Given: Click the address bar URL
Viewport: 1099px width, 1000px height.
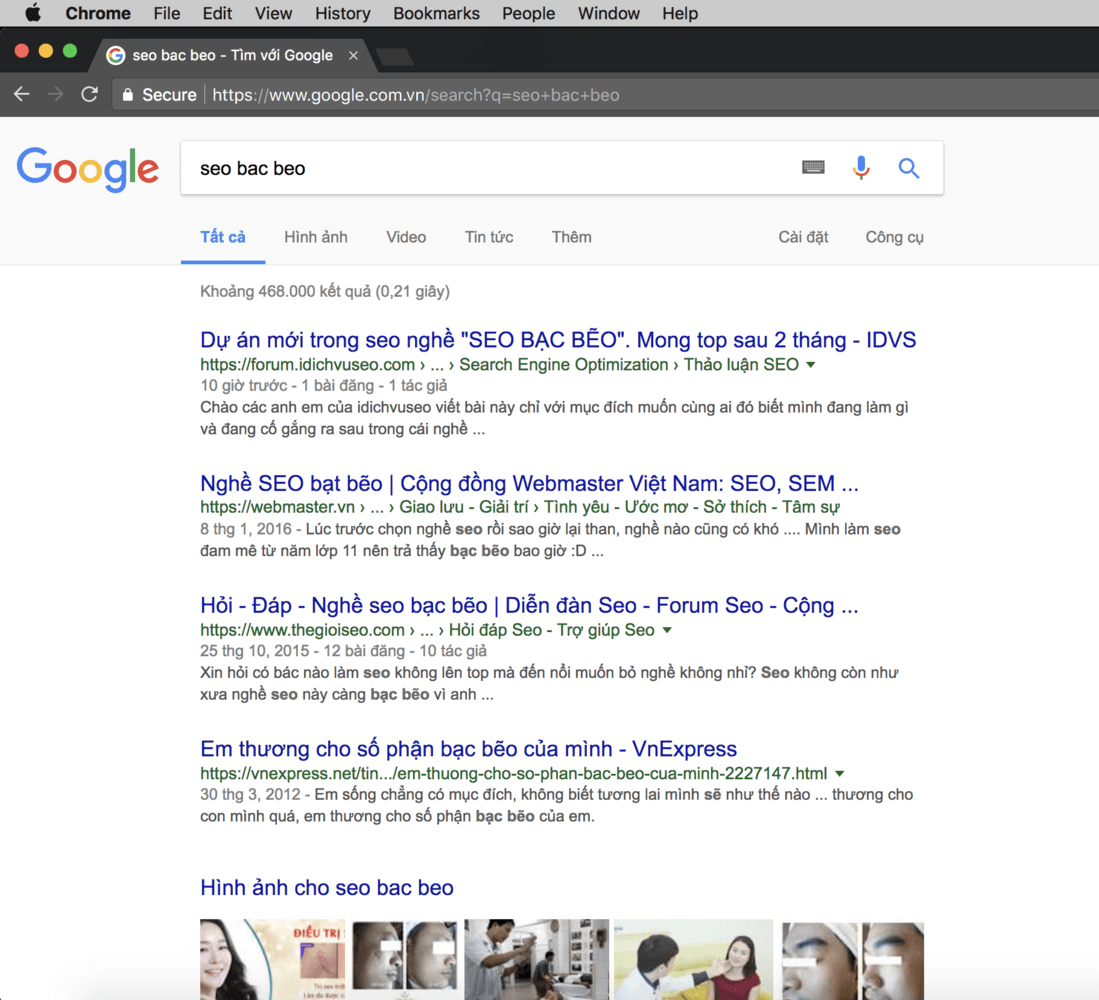Looking at the screenshot, I should tap(416, 95).
